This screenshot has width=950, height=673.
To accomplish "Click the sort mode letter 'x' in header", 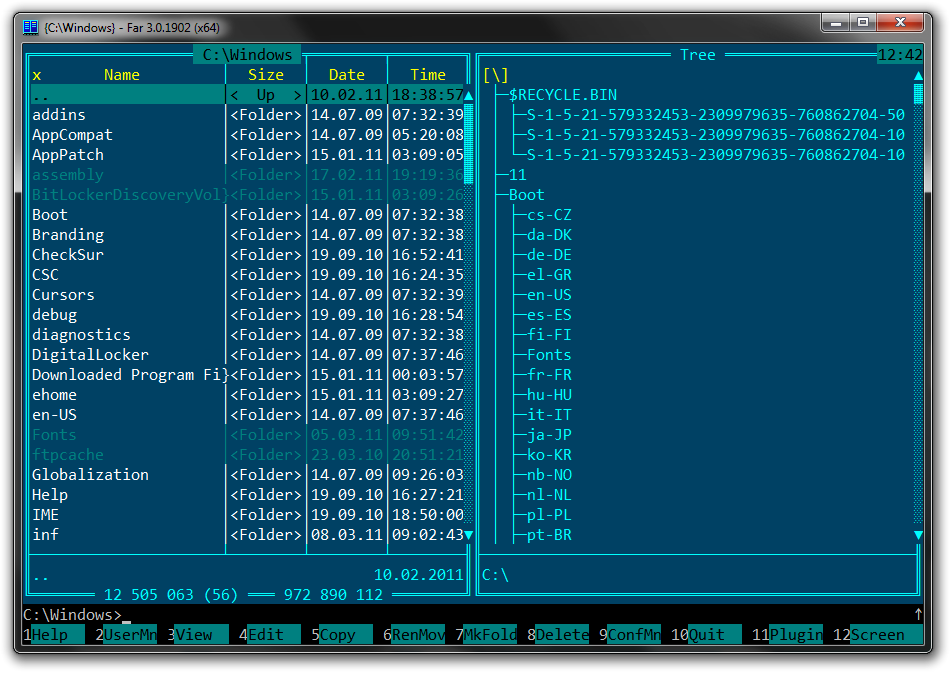I will coord(37,75).
